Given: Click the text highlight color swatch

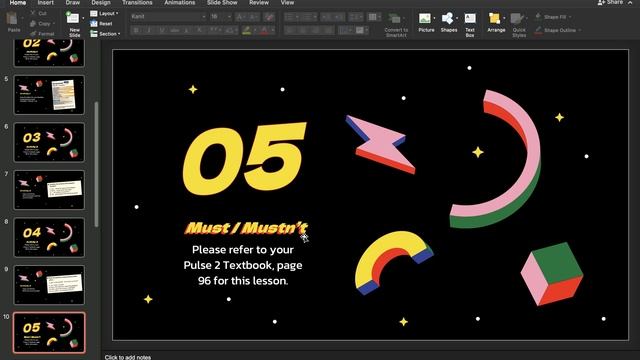Looking at the screenshot, I should 246,31.
